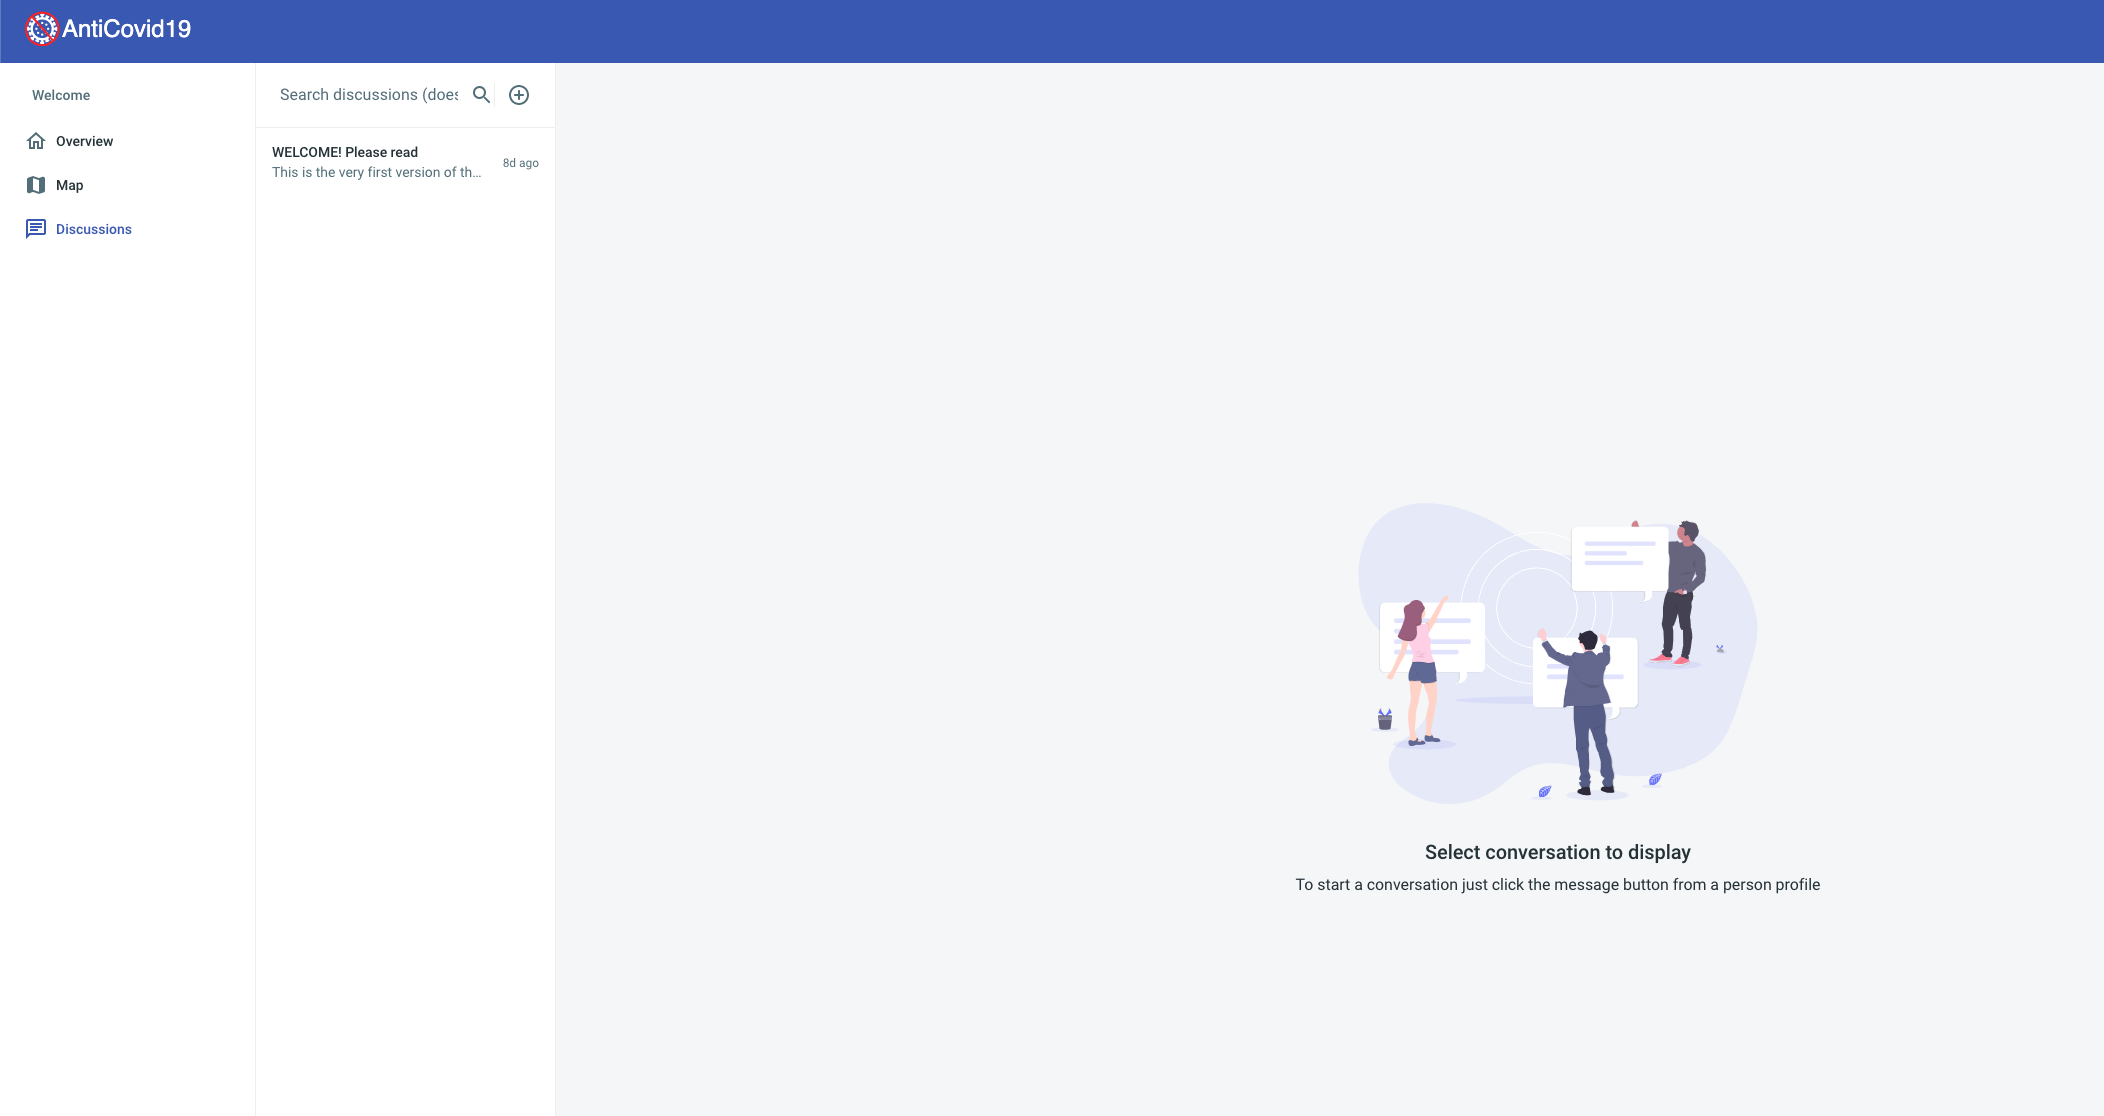Focus the Search discussions input field

click(368, 95)
